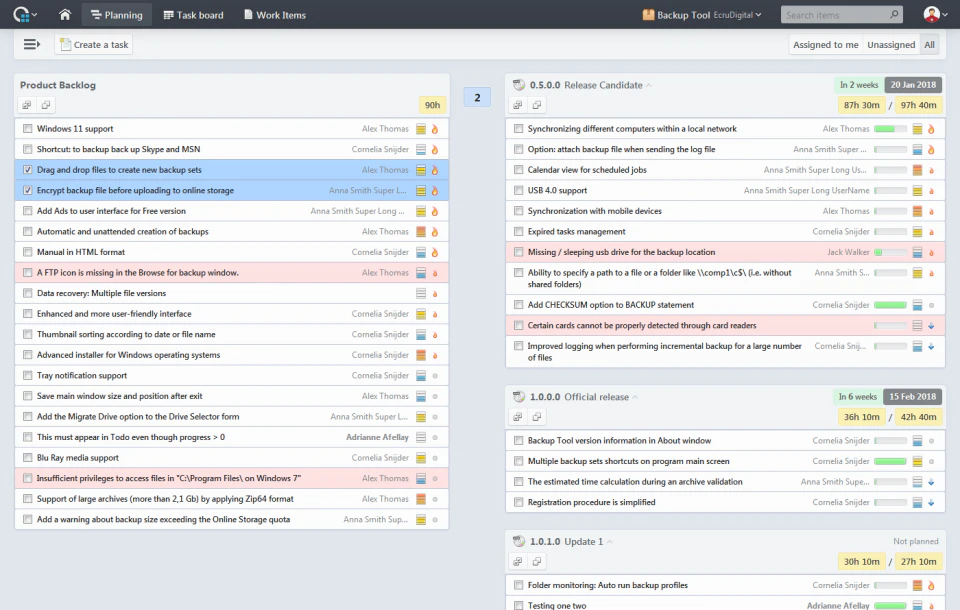Viewport: 960px width, 610px height.
Task: Click the Not planned label for Update 1
Action: pyautogui.click(x=915, y=541)
